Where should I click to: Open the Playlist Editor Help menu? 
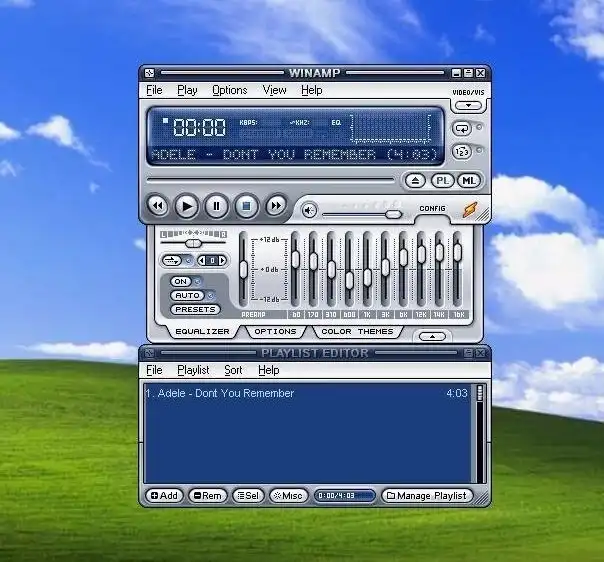(x=268, y=370)
